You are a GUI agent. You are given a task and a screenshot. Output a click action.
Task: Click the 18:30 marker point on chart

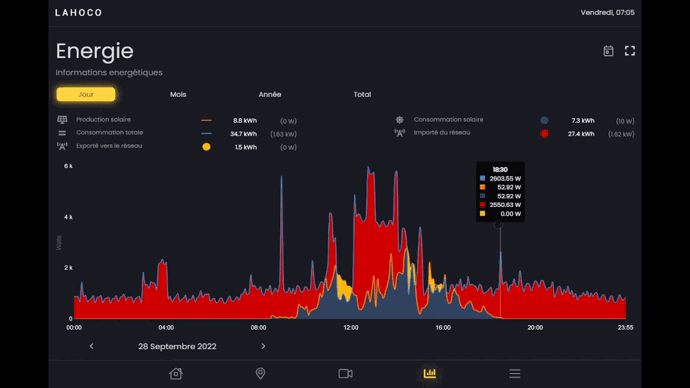coord(498,225)
